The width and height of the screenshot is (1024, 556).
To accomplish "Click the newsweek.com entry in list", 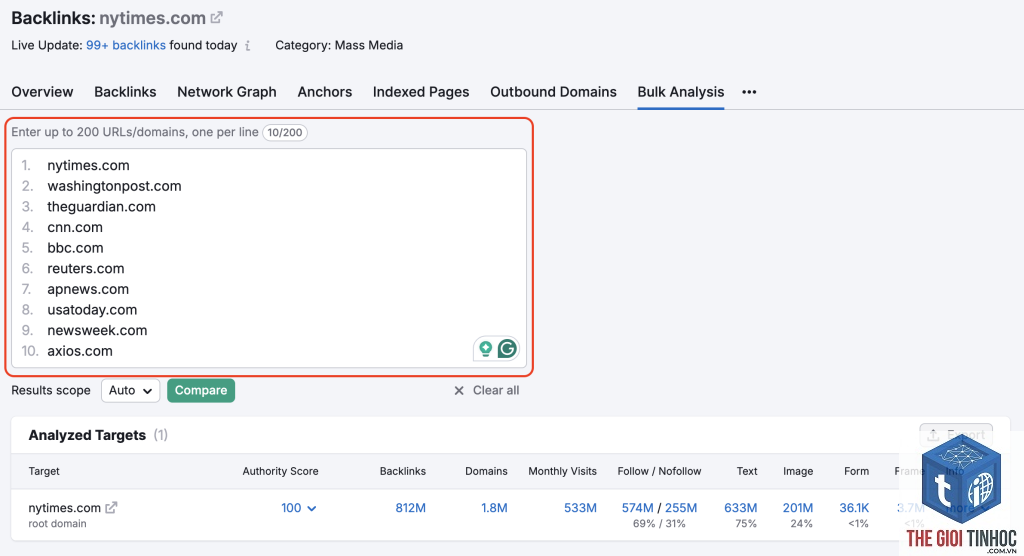I will [x=97, y=331].
